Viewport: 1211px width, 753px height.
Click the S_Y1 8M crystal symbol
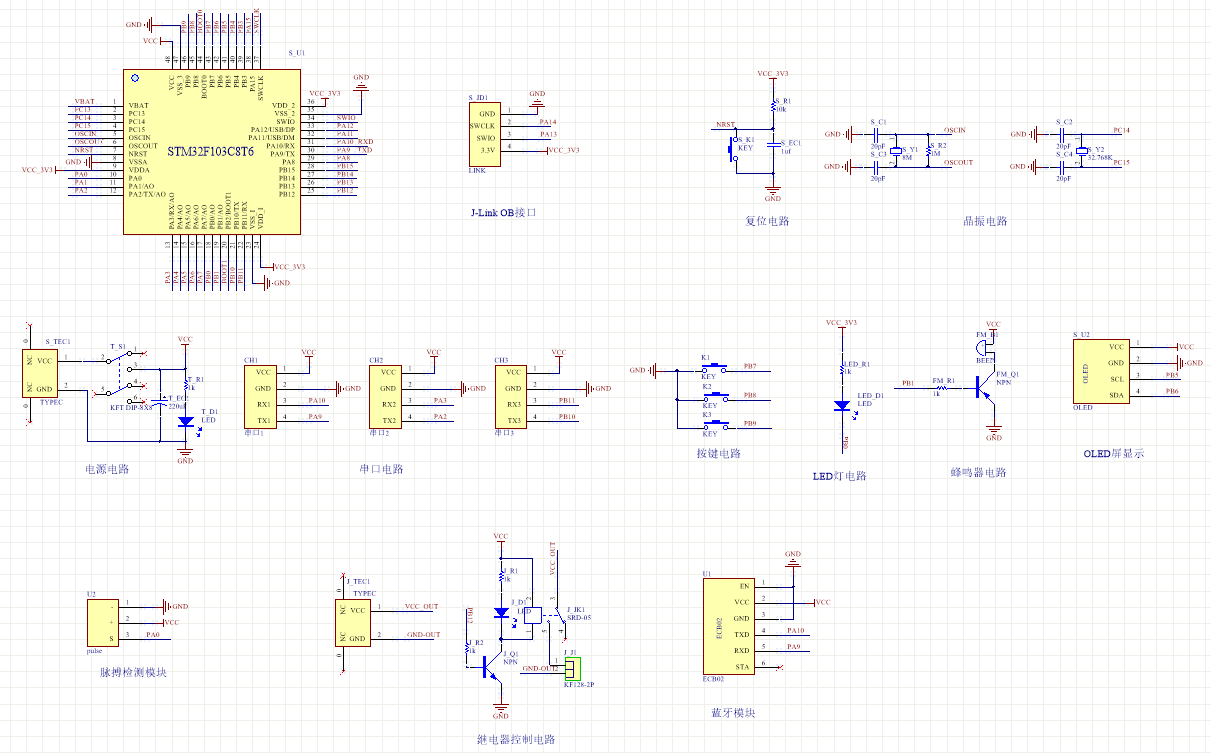[x=897, y=150]
